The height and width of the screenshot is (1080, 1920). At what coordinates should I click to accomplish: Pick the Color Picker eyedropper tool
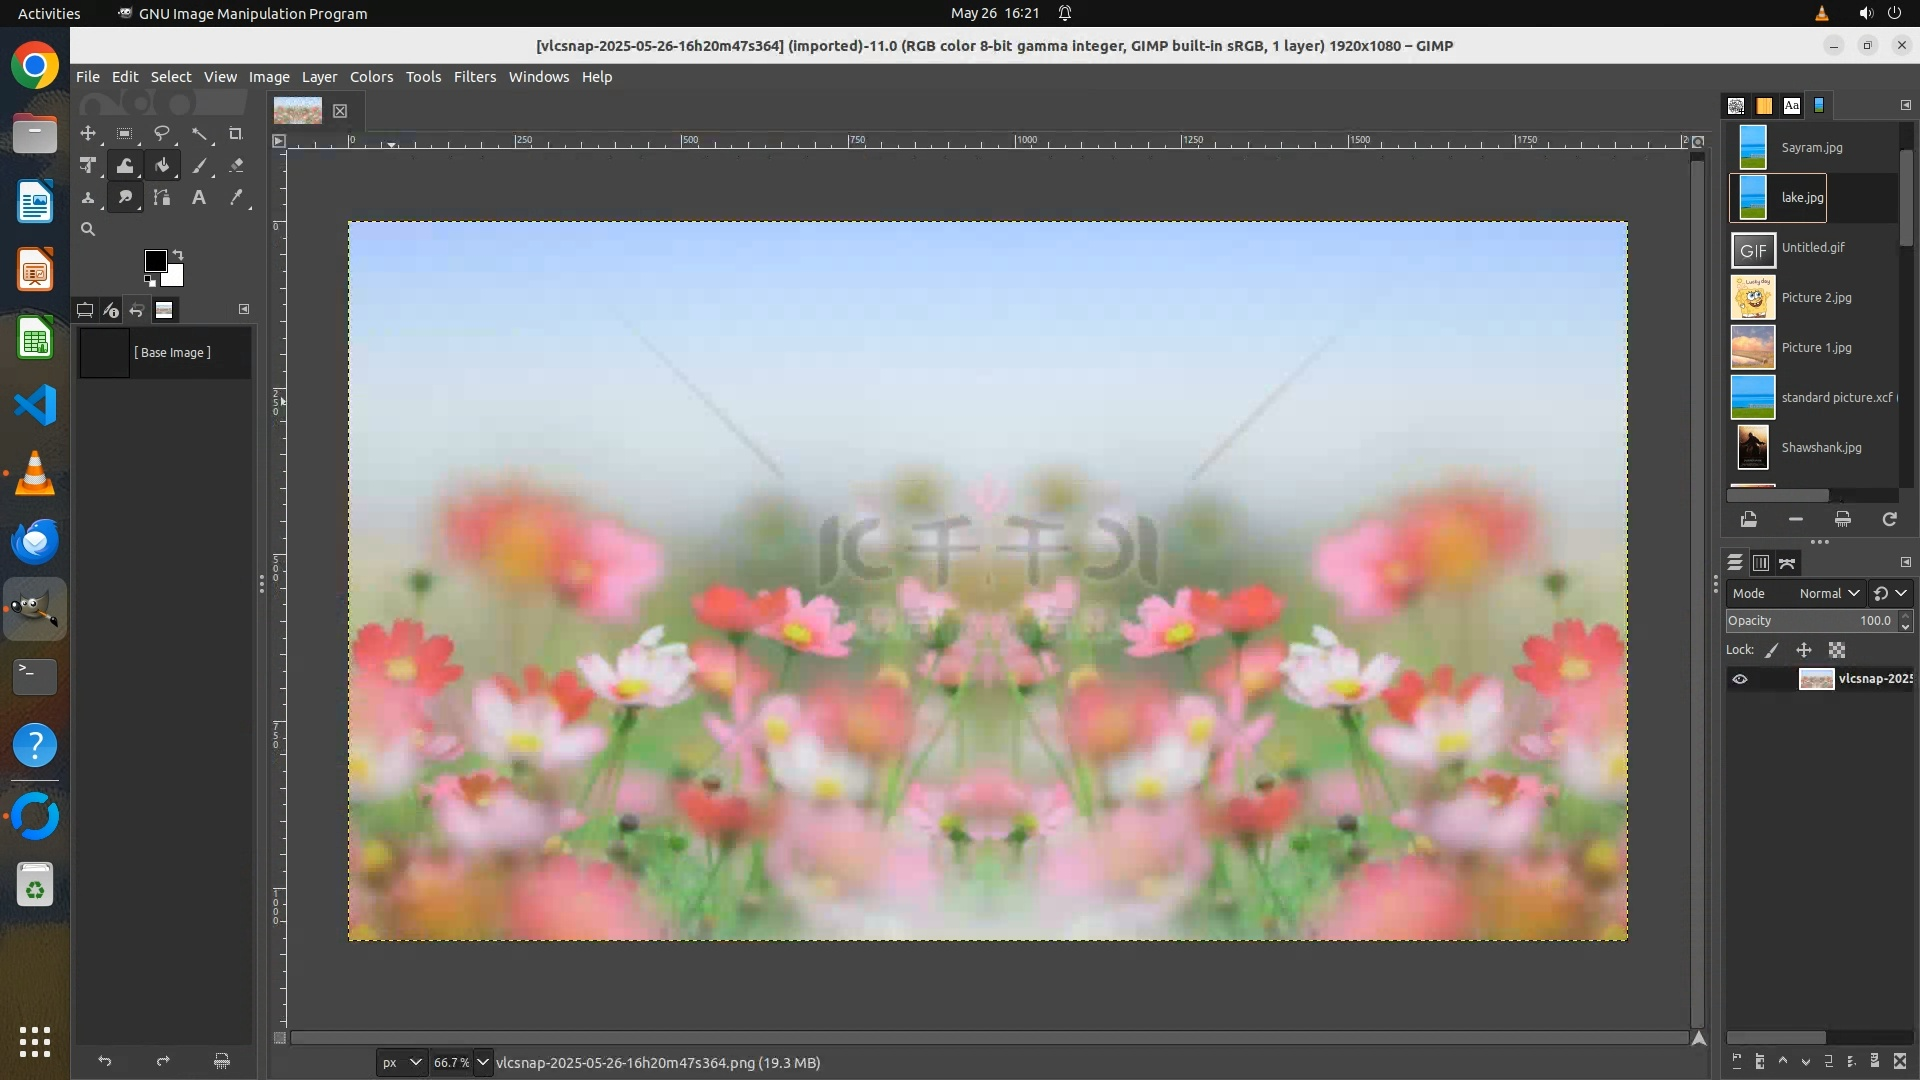(x=236, y=198)
